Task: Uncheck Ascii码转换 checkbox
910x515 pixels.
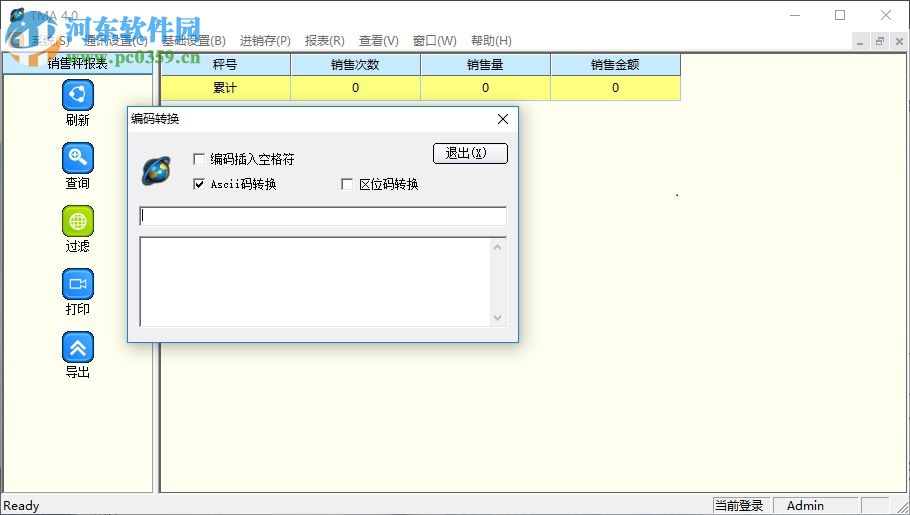Action: click(199, 184)
